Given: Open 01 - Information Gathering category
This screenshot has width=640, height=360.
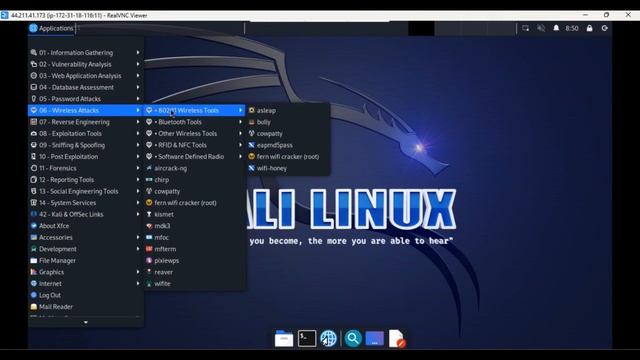Looking at the screenshot, I should click(86, 53).
